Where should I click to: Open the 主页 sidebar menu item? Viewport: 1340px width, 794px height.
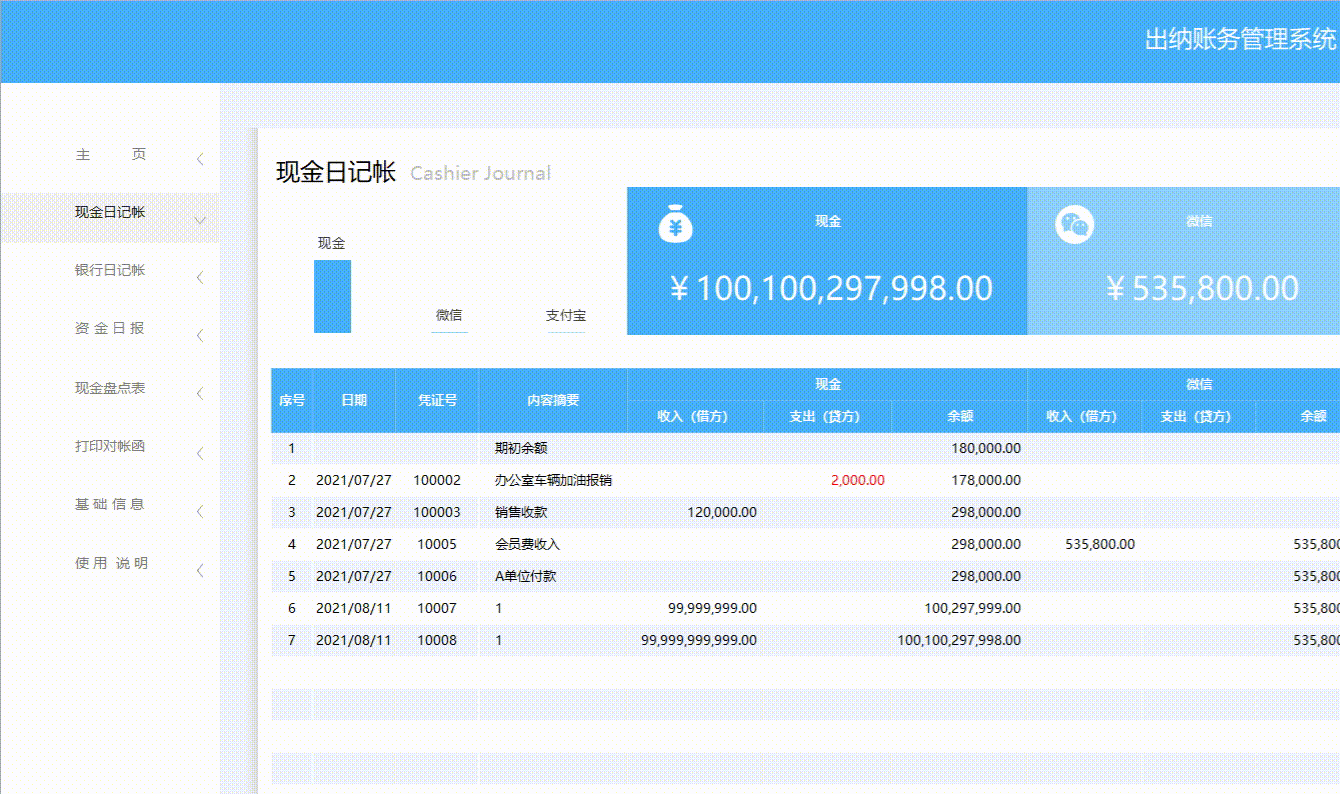[x=110, y=155]
